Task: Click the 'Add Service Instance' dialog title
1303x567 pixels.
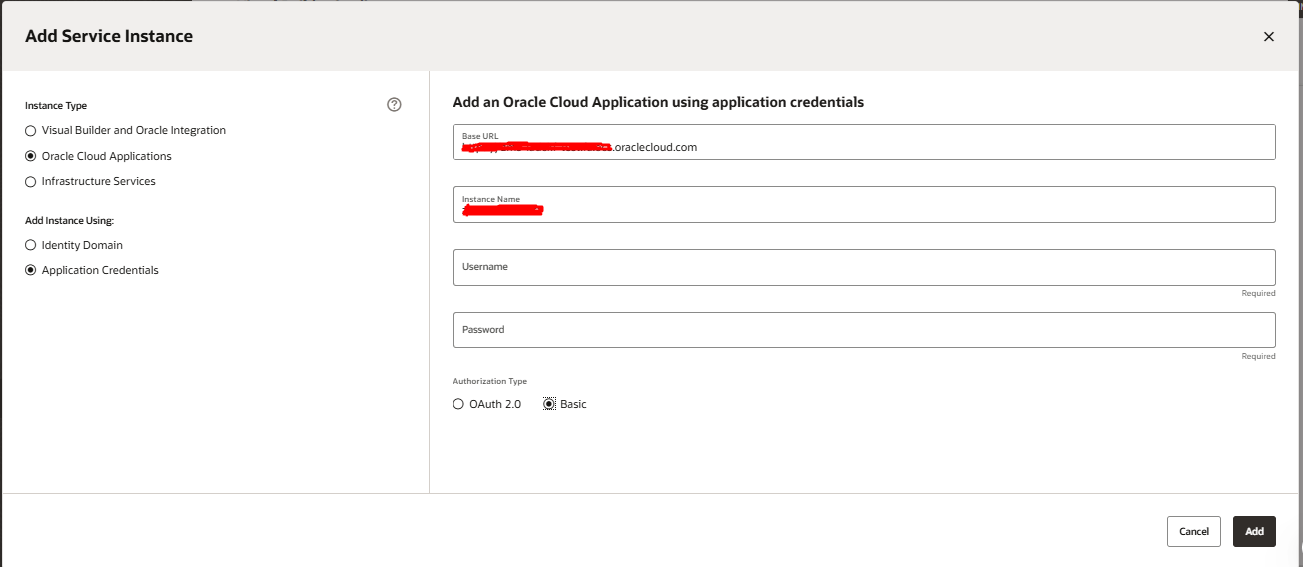Action: [x=109, y=36]
